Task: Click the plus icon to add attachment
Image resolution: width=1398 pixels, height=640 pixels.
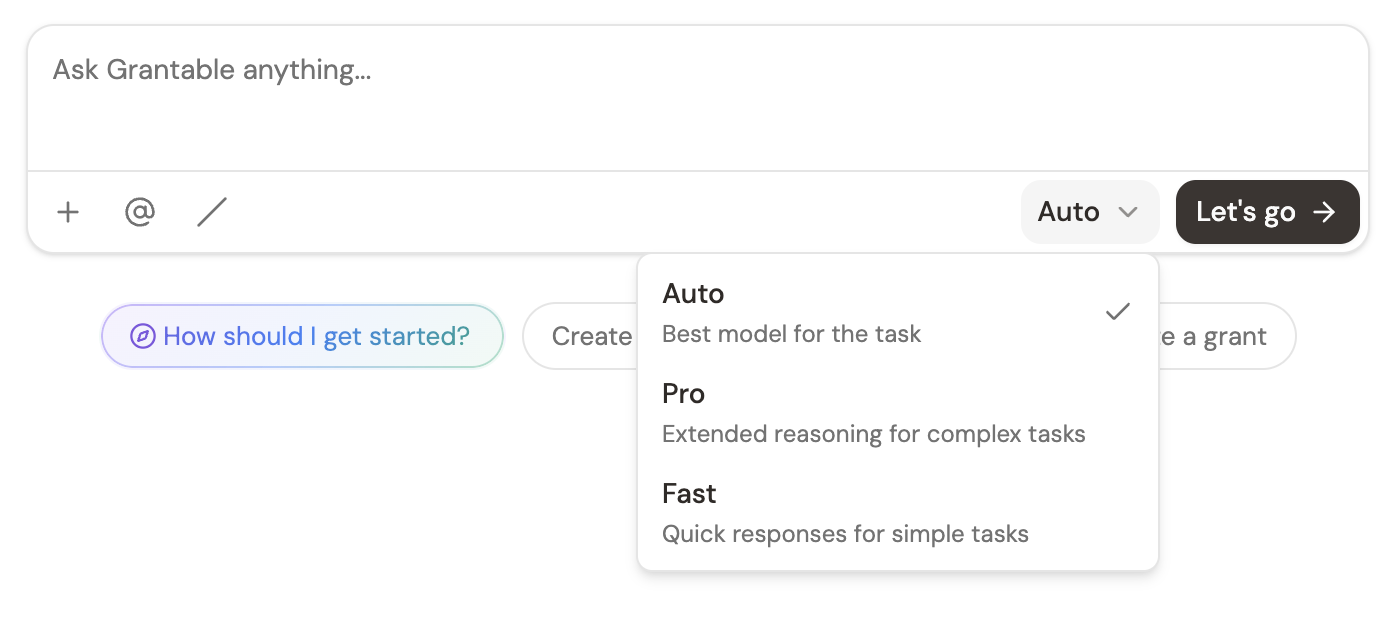Action: tap(68, 212)
